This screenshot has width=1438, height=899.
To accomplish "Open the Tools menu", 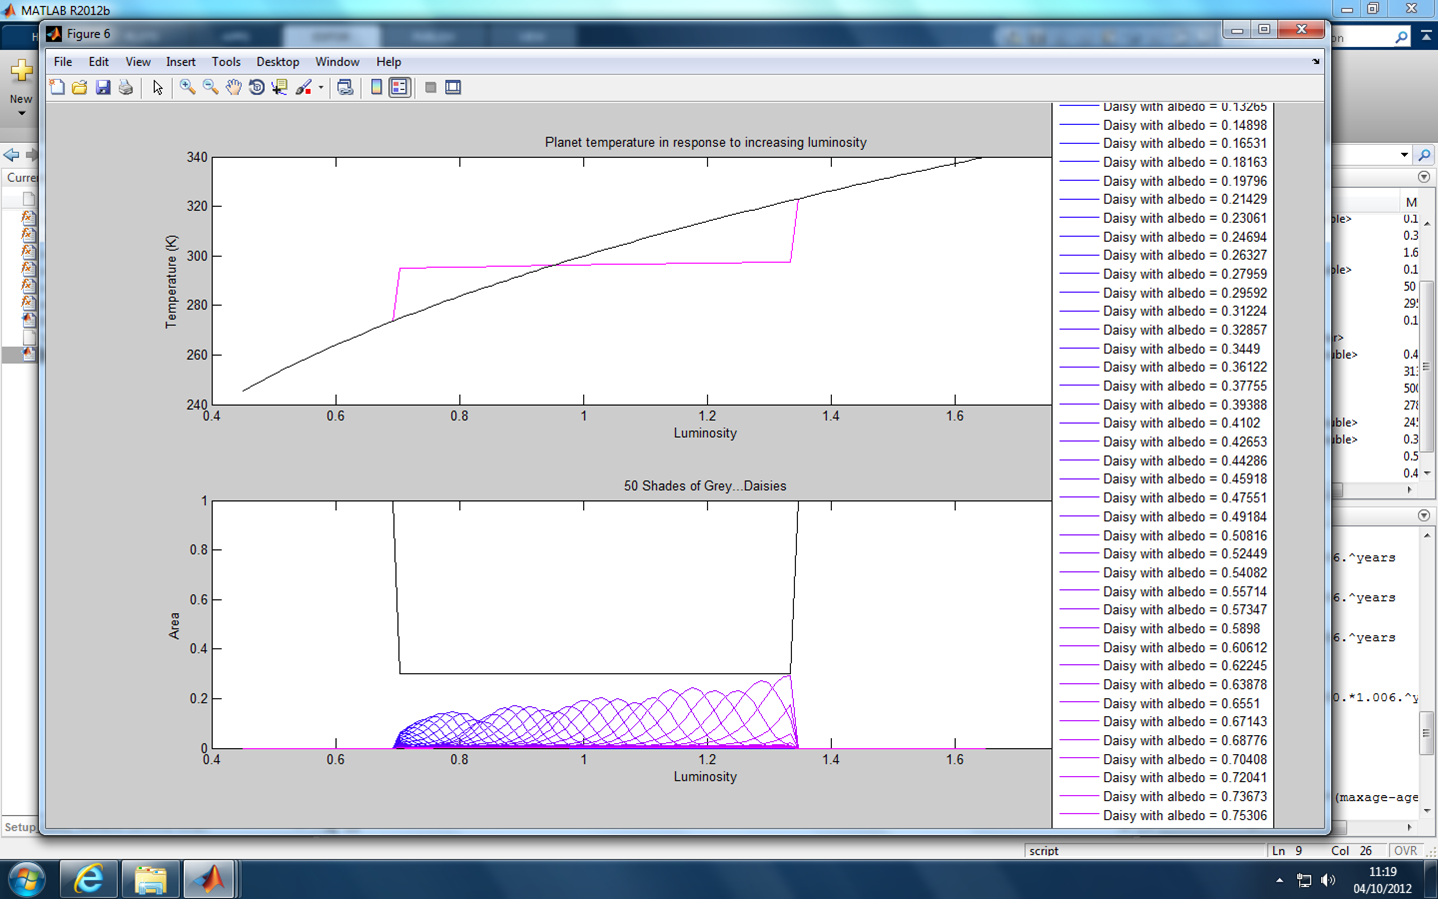I will point(226,62).
